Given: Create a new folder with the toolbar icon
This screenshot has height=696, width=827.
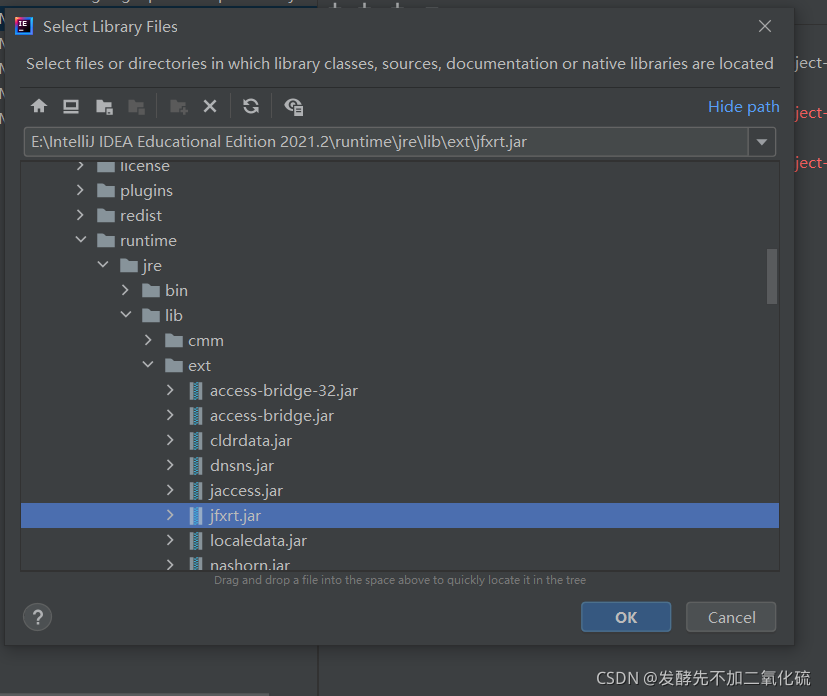Looking at the screenshot, I should (x=179, y=107).
